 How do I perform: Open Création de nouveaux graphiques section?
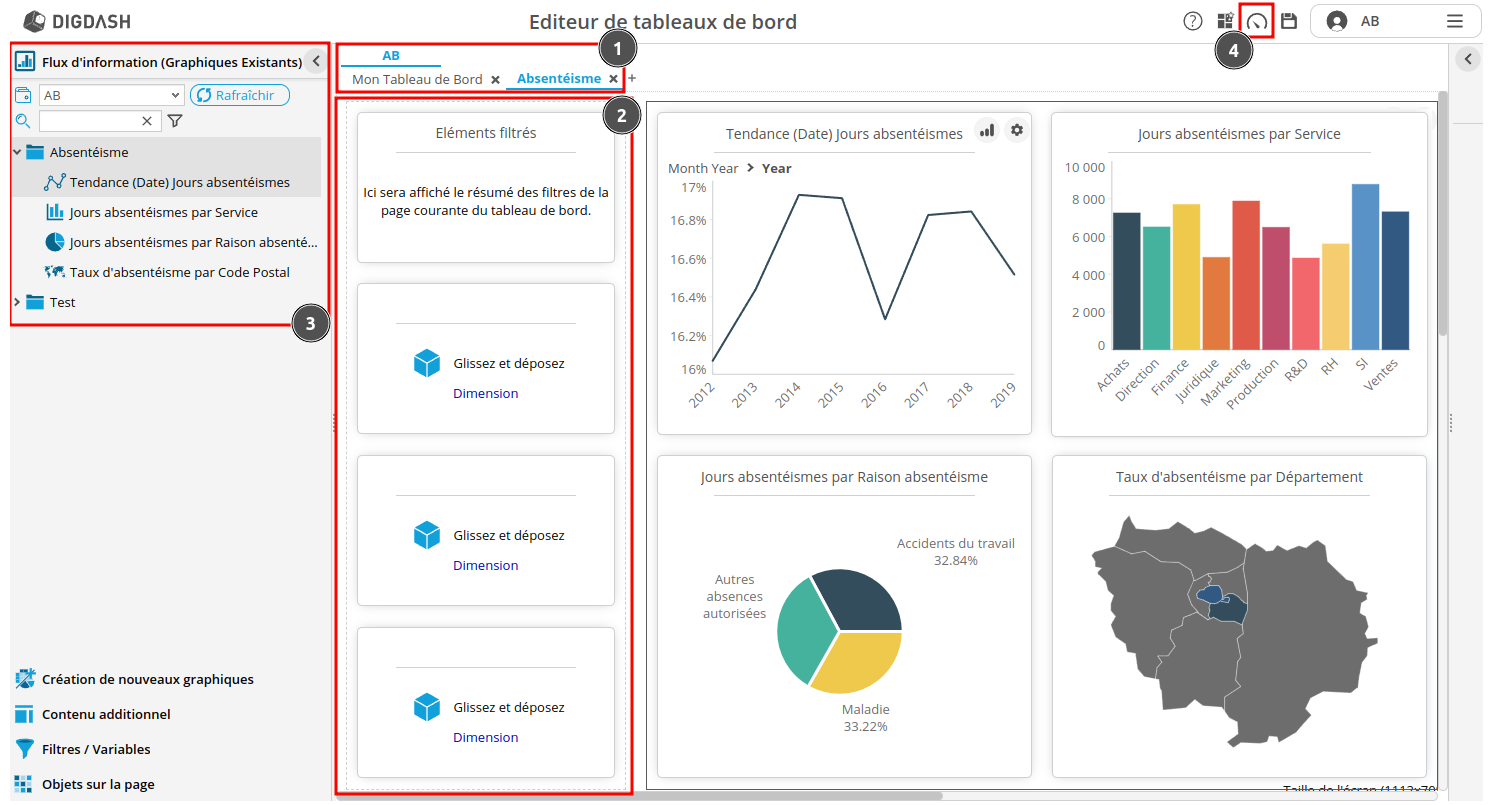point(147,680)
